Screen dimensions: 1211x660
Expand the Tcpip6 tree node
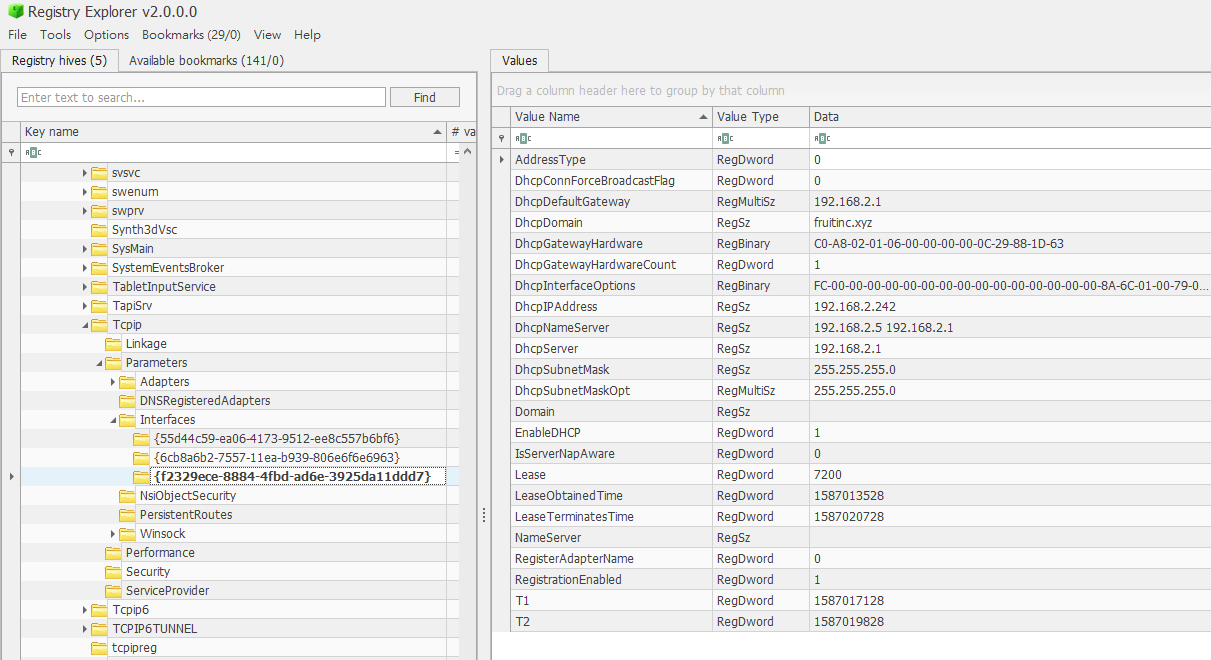pyautogui.click(x=85, y=610)
